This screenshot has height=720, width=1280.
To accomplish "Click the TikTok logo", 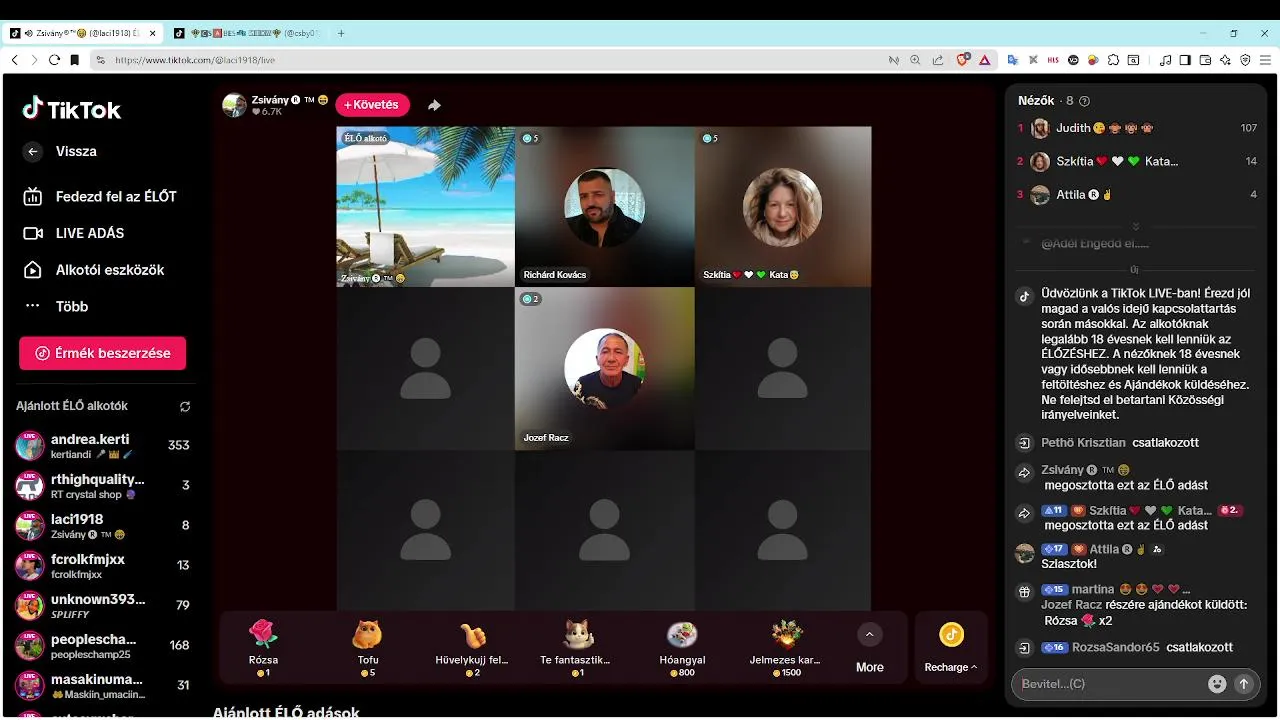I will pyautogui.click(x=72, y=109).
